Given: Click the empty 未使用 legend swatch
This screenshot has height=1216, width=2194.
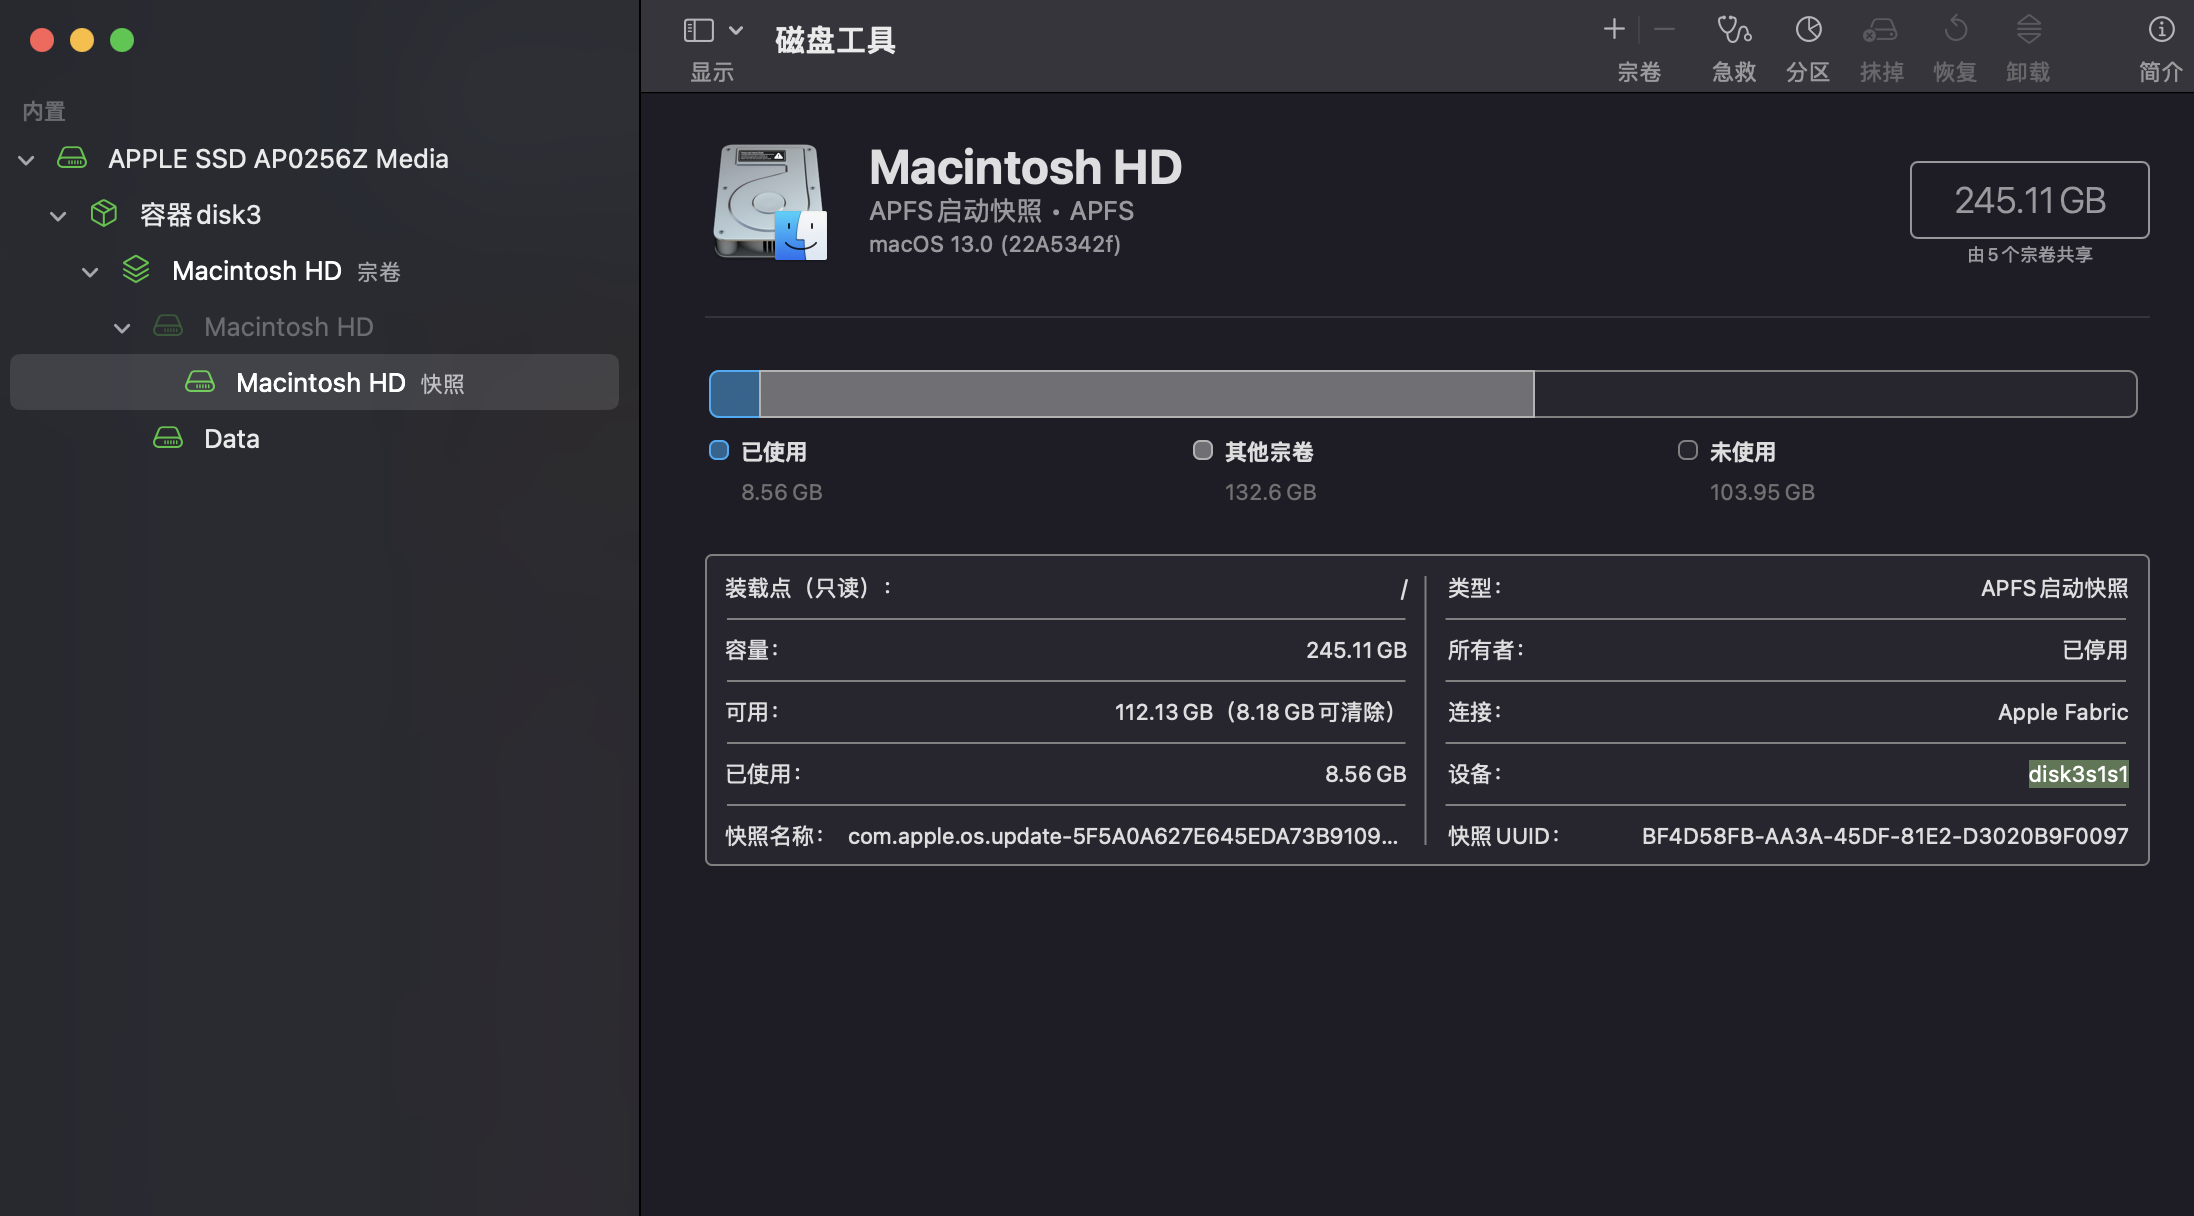Looking at the screenshot, I should 1687,451.
